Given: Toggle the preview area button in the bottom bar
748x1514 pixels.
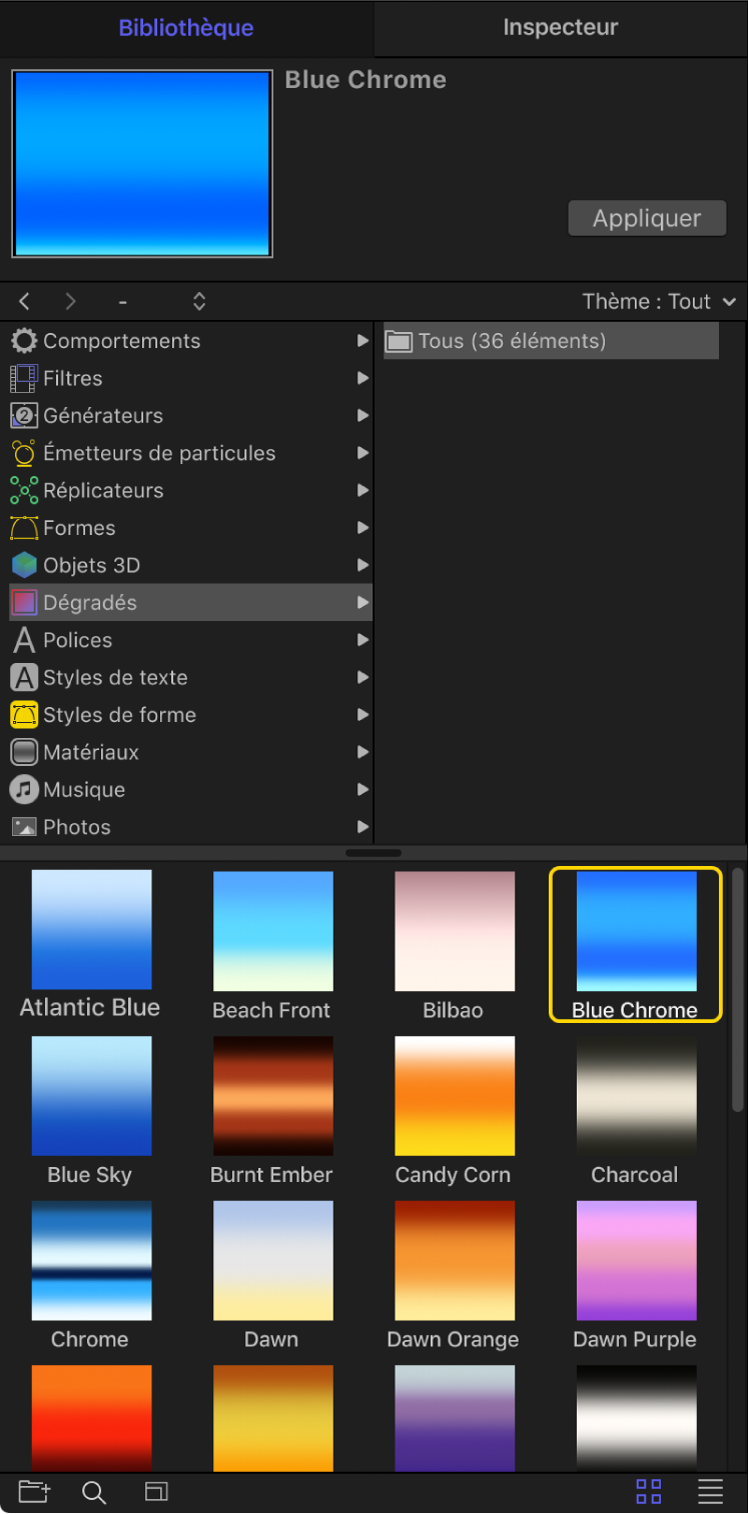Looking at the screenshot, I should (x=156, y=1492).
